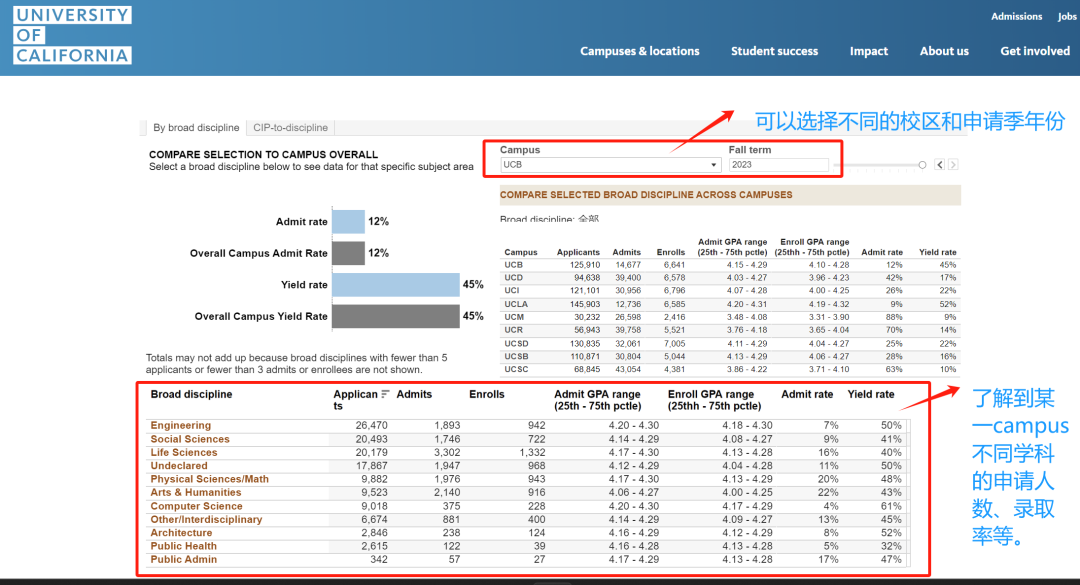
Task: Switch to the CIP-to-discipline tab
Action: (290, 128)
